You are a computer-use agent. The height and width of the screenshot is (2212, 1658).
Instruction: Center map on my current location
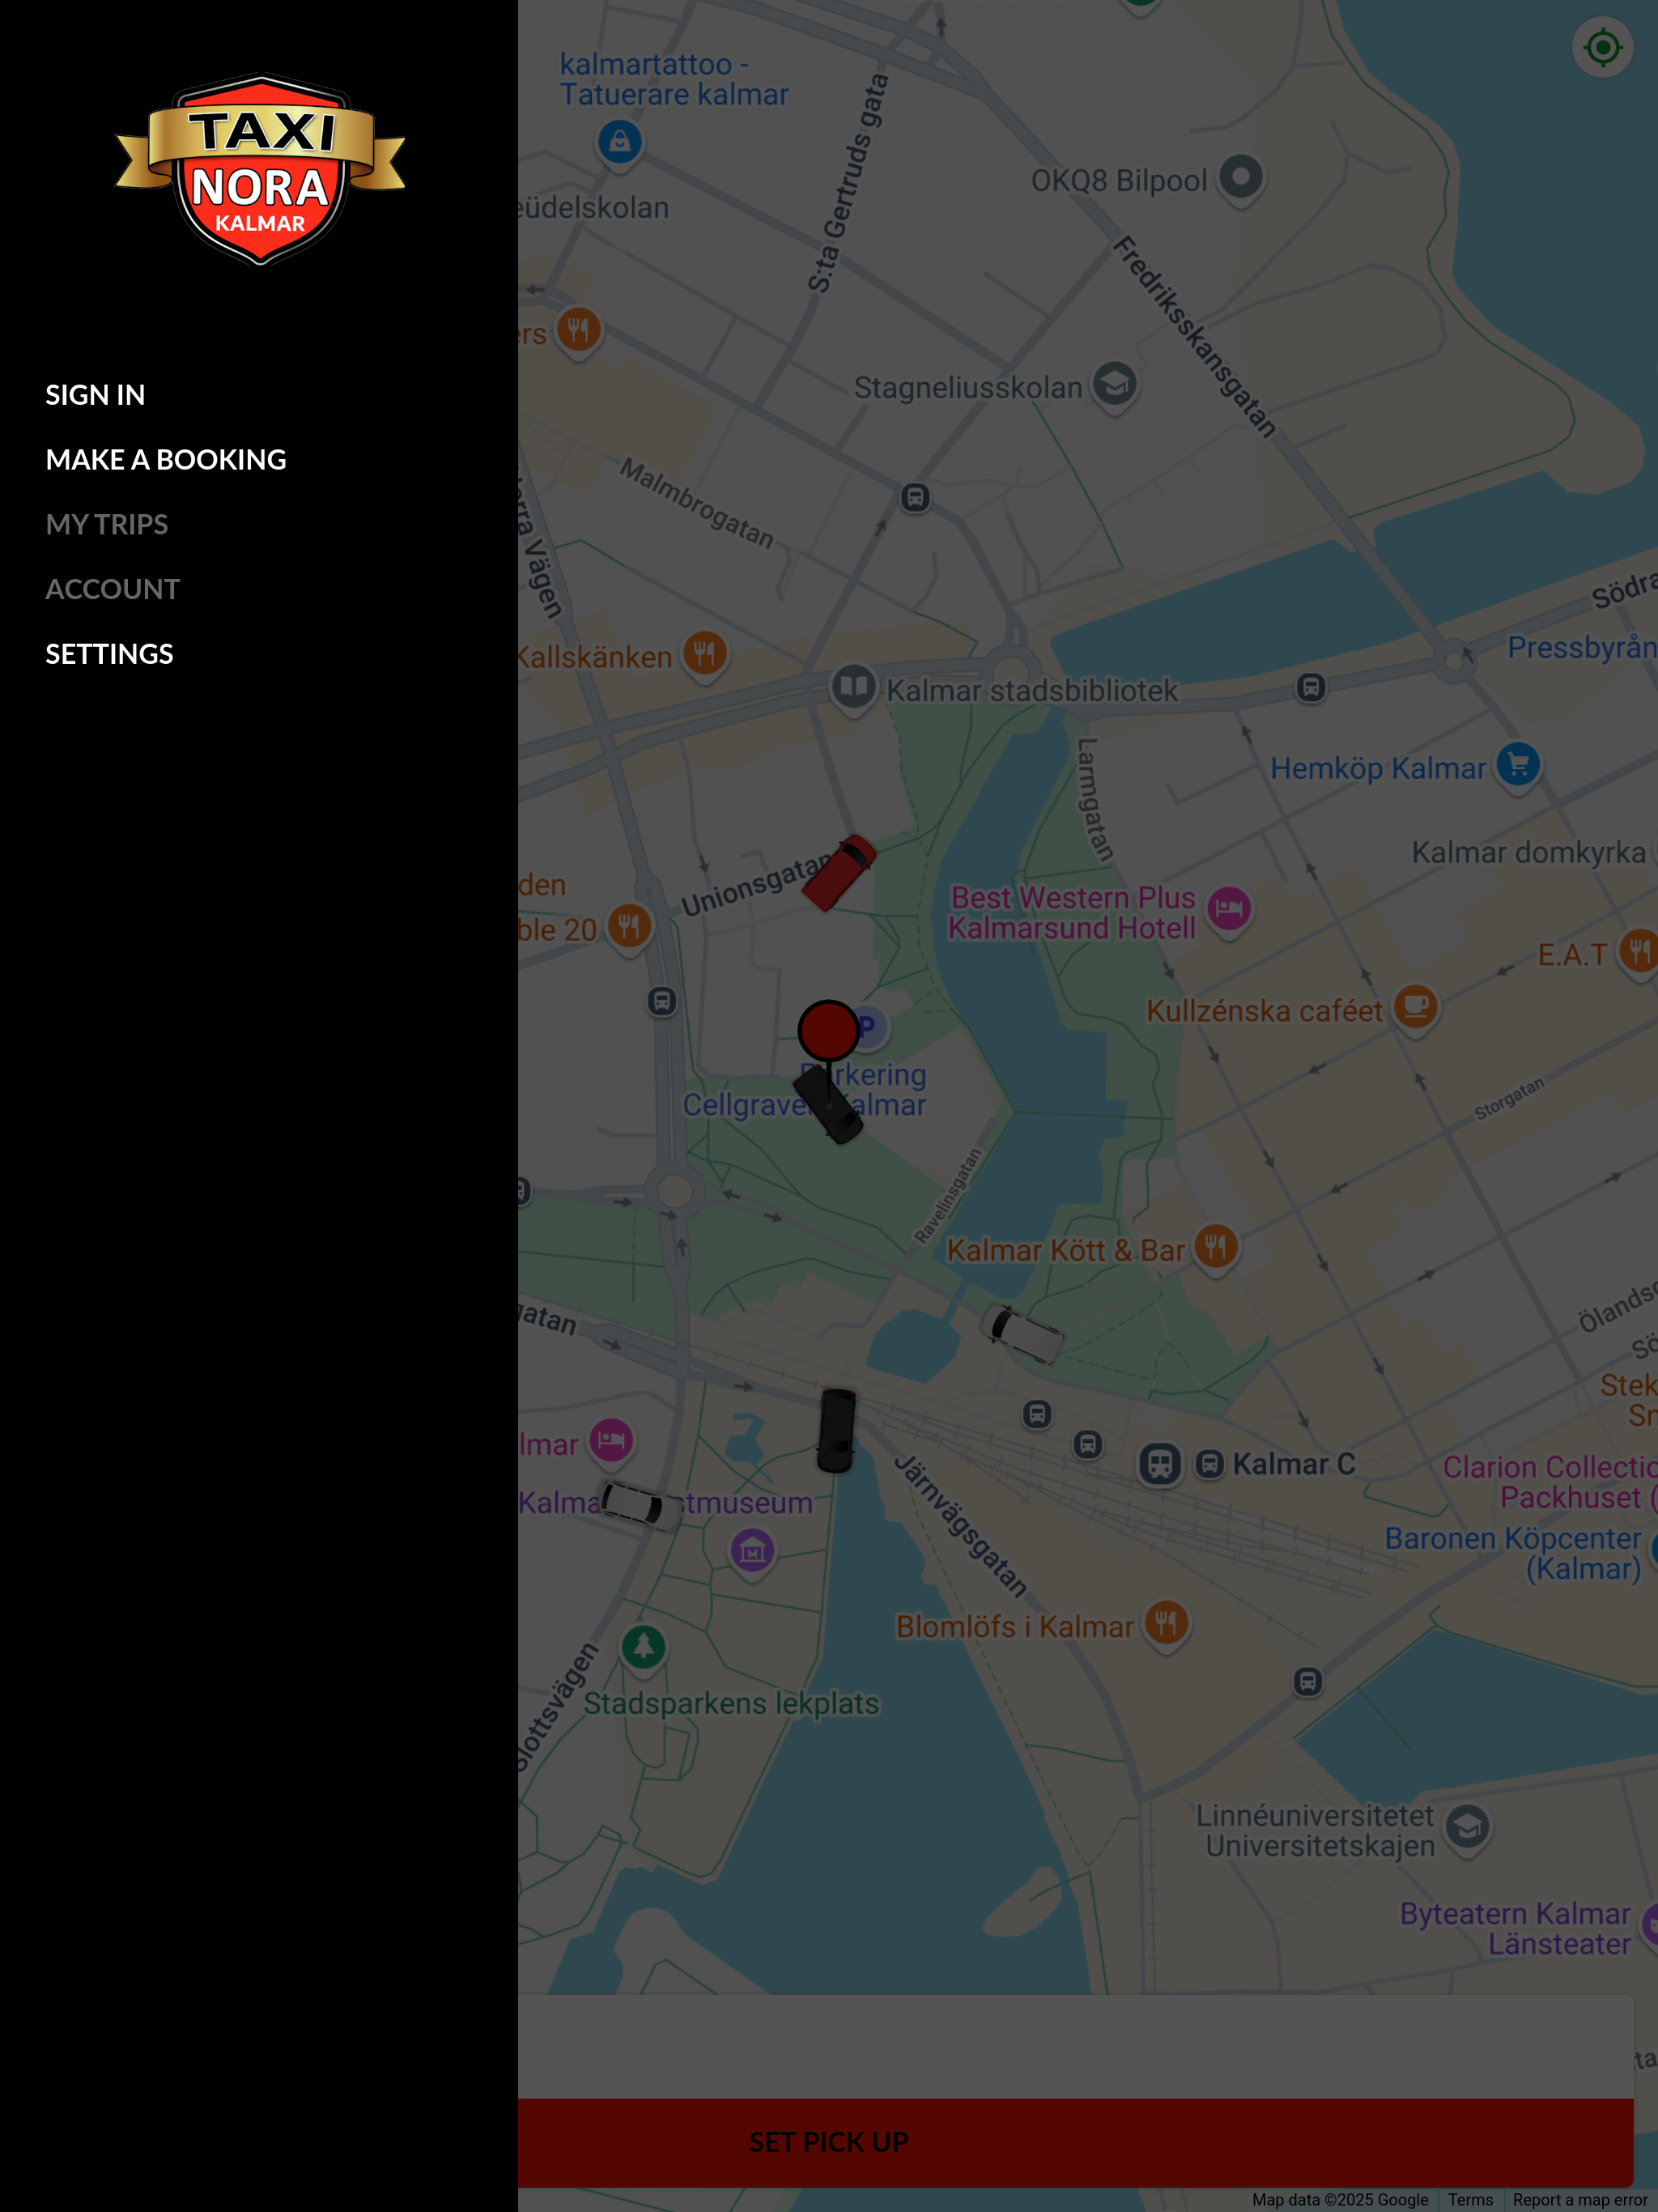point(1603,47)
